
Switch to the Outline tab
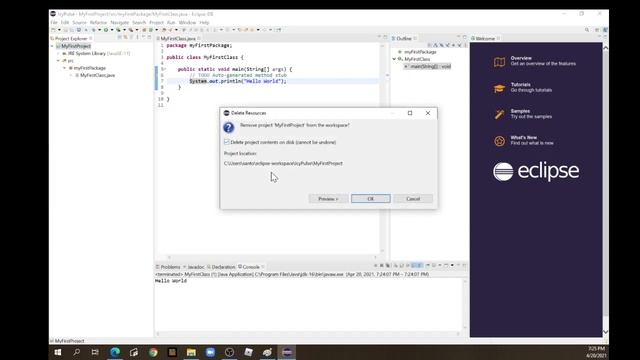coord(404,38)
